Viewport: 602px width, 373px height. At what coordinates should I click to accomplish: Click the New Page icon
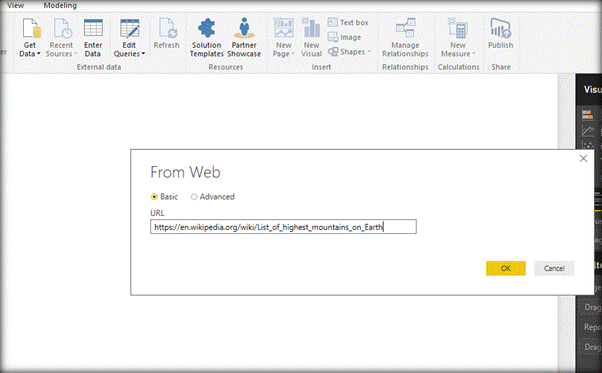coord(284,28)
